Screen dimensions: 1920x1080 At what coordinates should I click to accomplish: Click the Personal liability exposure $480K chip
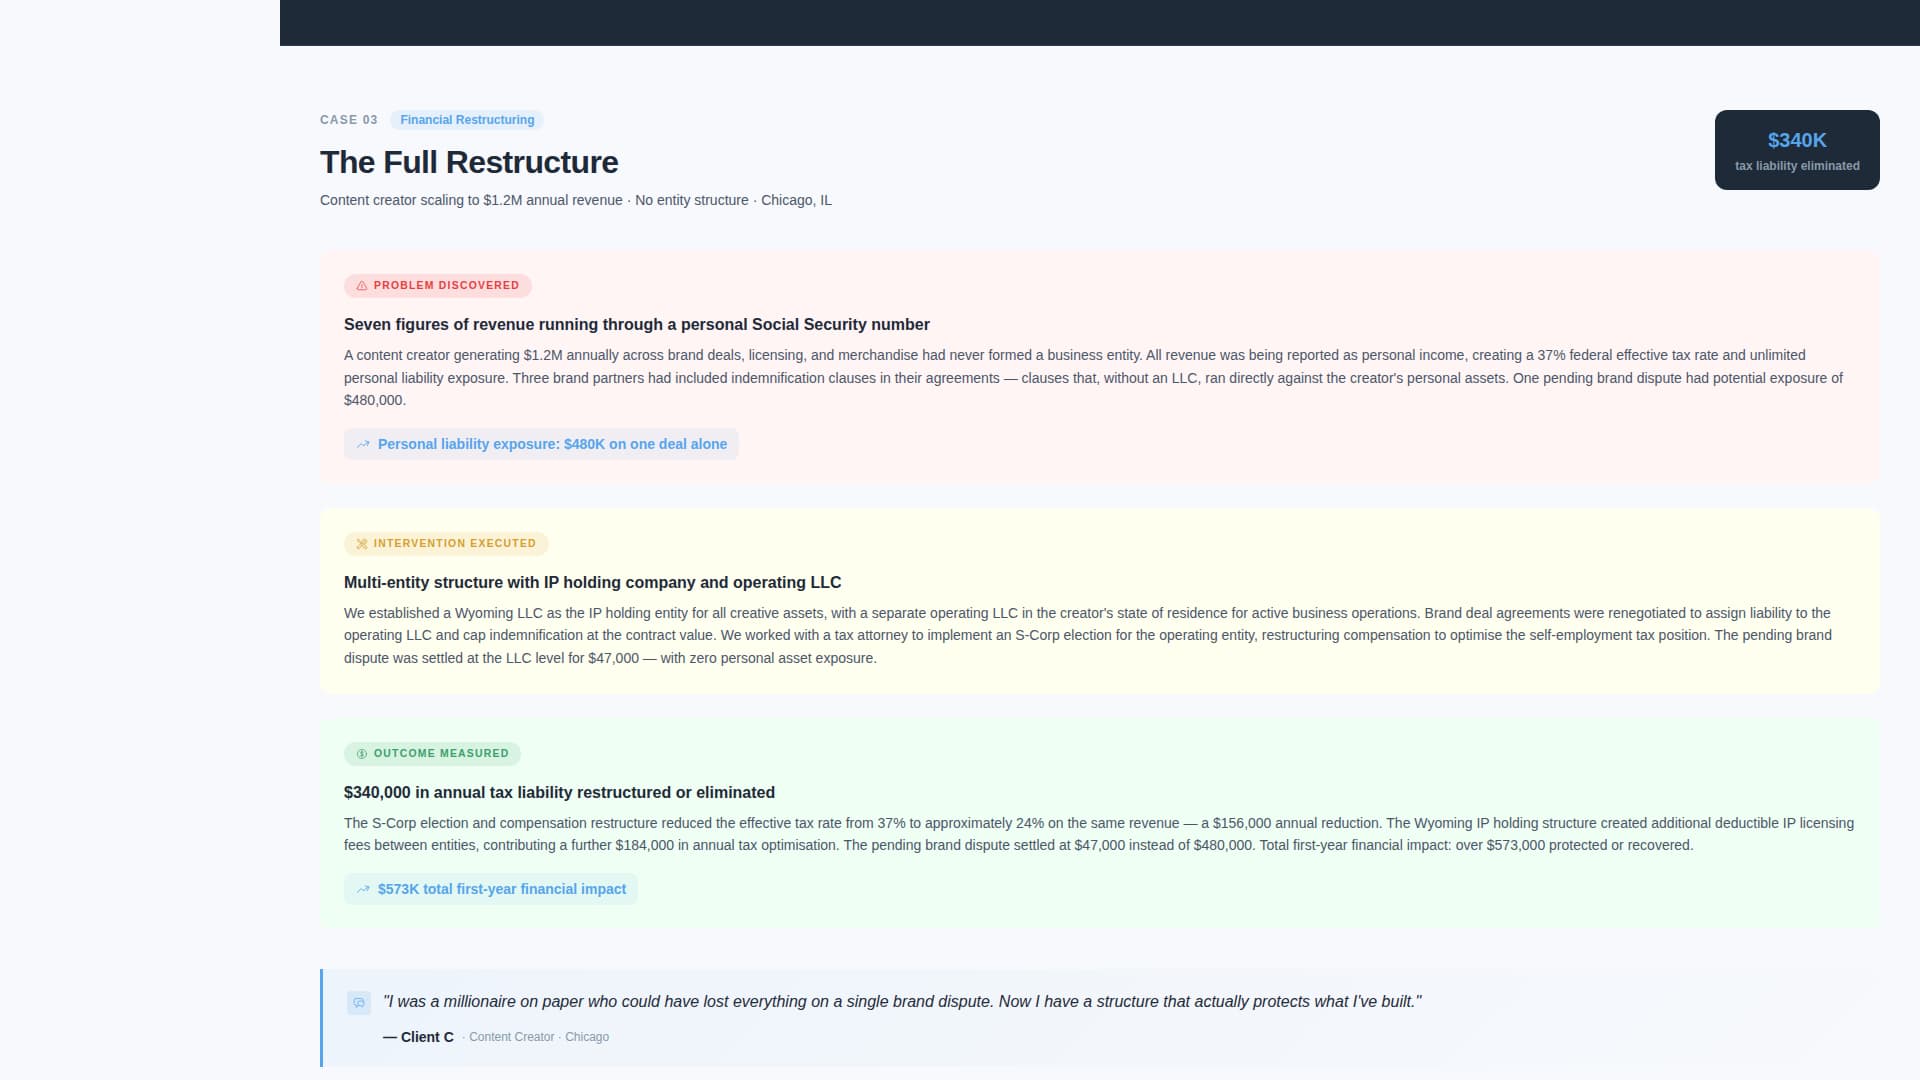(541, 445)
